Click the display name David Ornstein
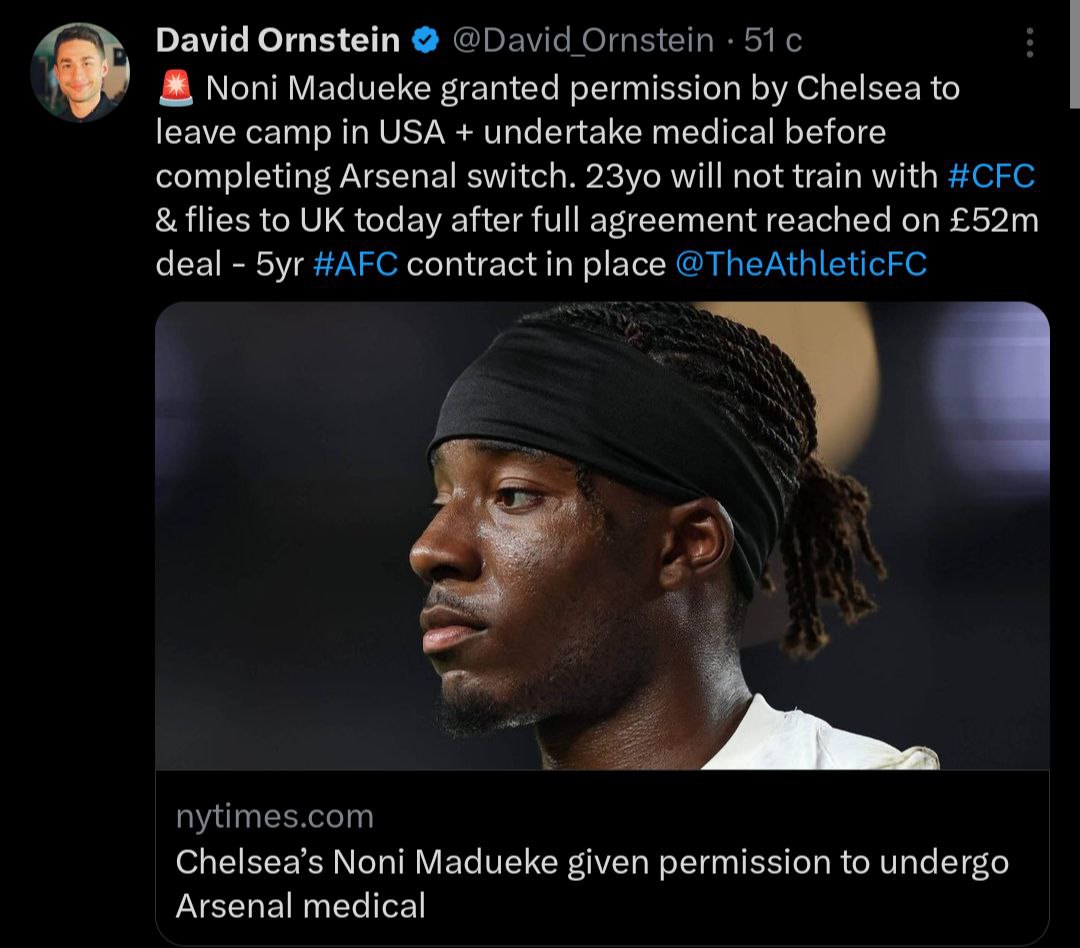The image size is (1080, 948). click(x=278, y=41)
